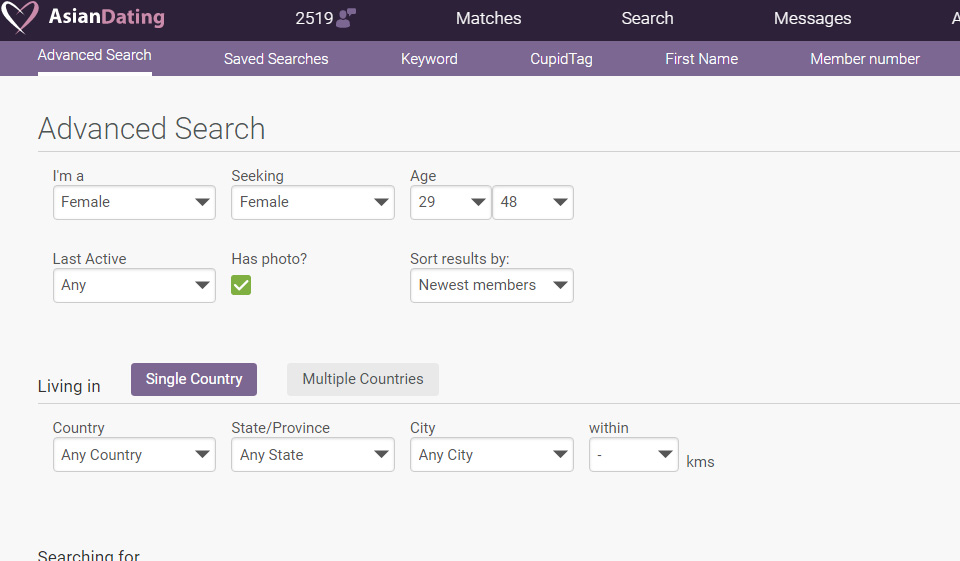The image size is (960, 561).
Task: Open the CupidTag search tab
Action: tap(561, 59)
